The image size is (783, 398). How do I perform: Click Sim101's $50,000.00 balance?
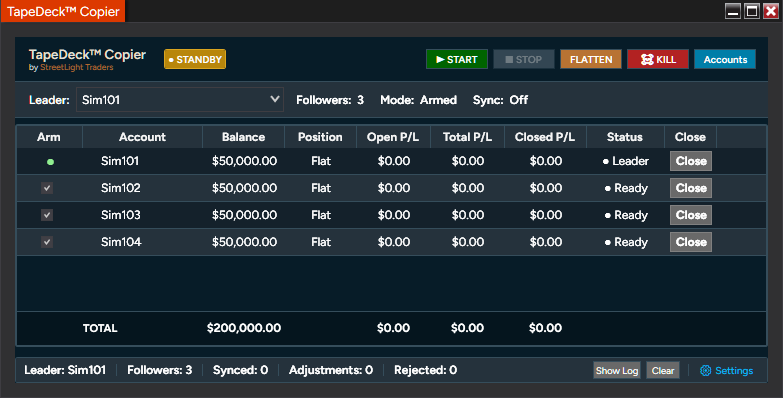[x=244, y=161]
